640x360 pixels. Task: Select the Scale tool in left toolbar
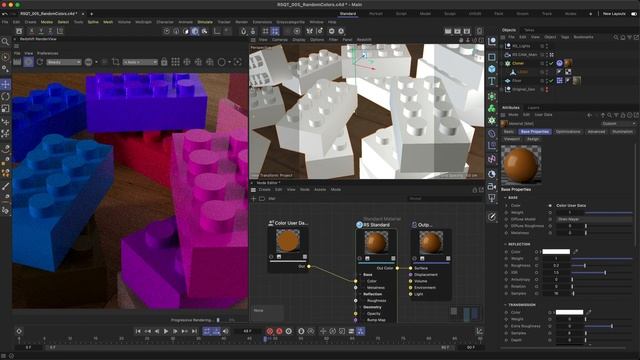click(x=5, y=109)
